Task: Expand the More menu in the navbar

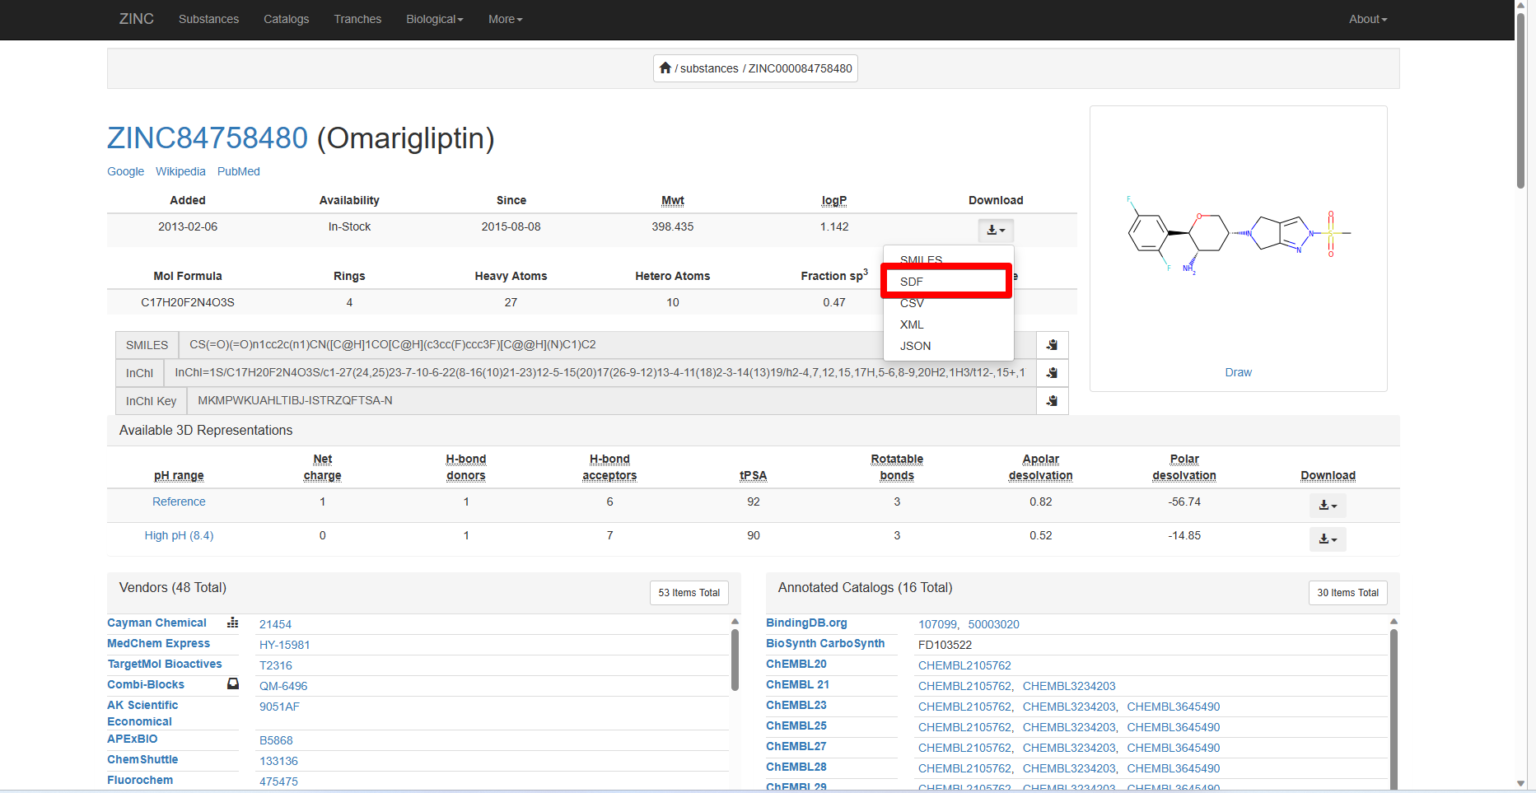Action: click(x=505, y=19)
